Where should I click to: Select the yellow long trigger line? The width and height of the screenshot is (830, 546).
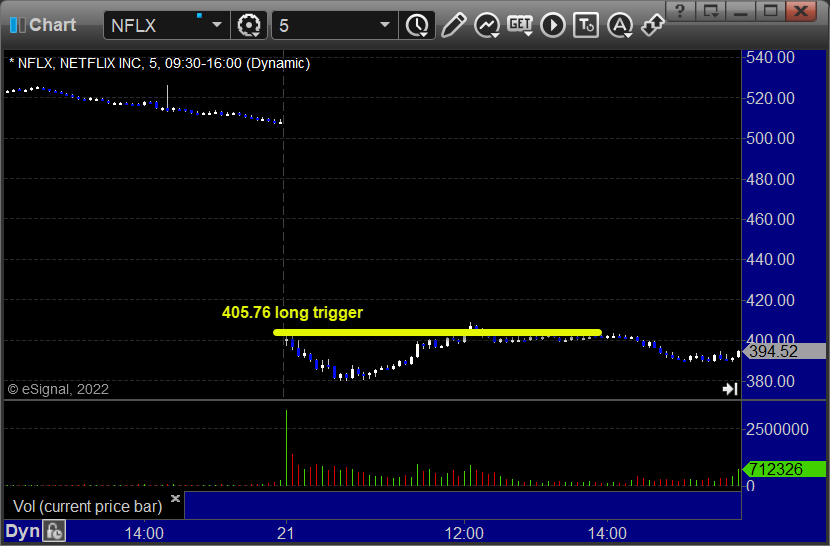click(x=437, y=333)
